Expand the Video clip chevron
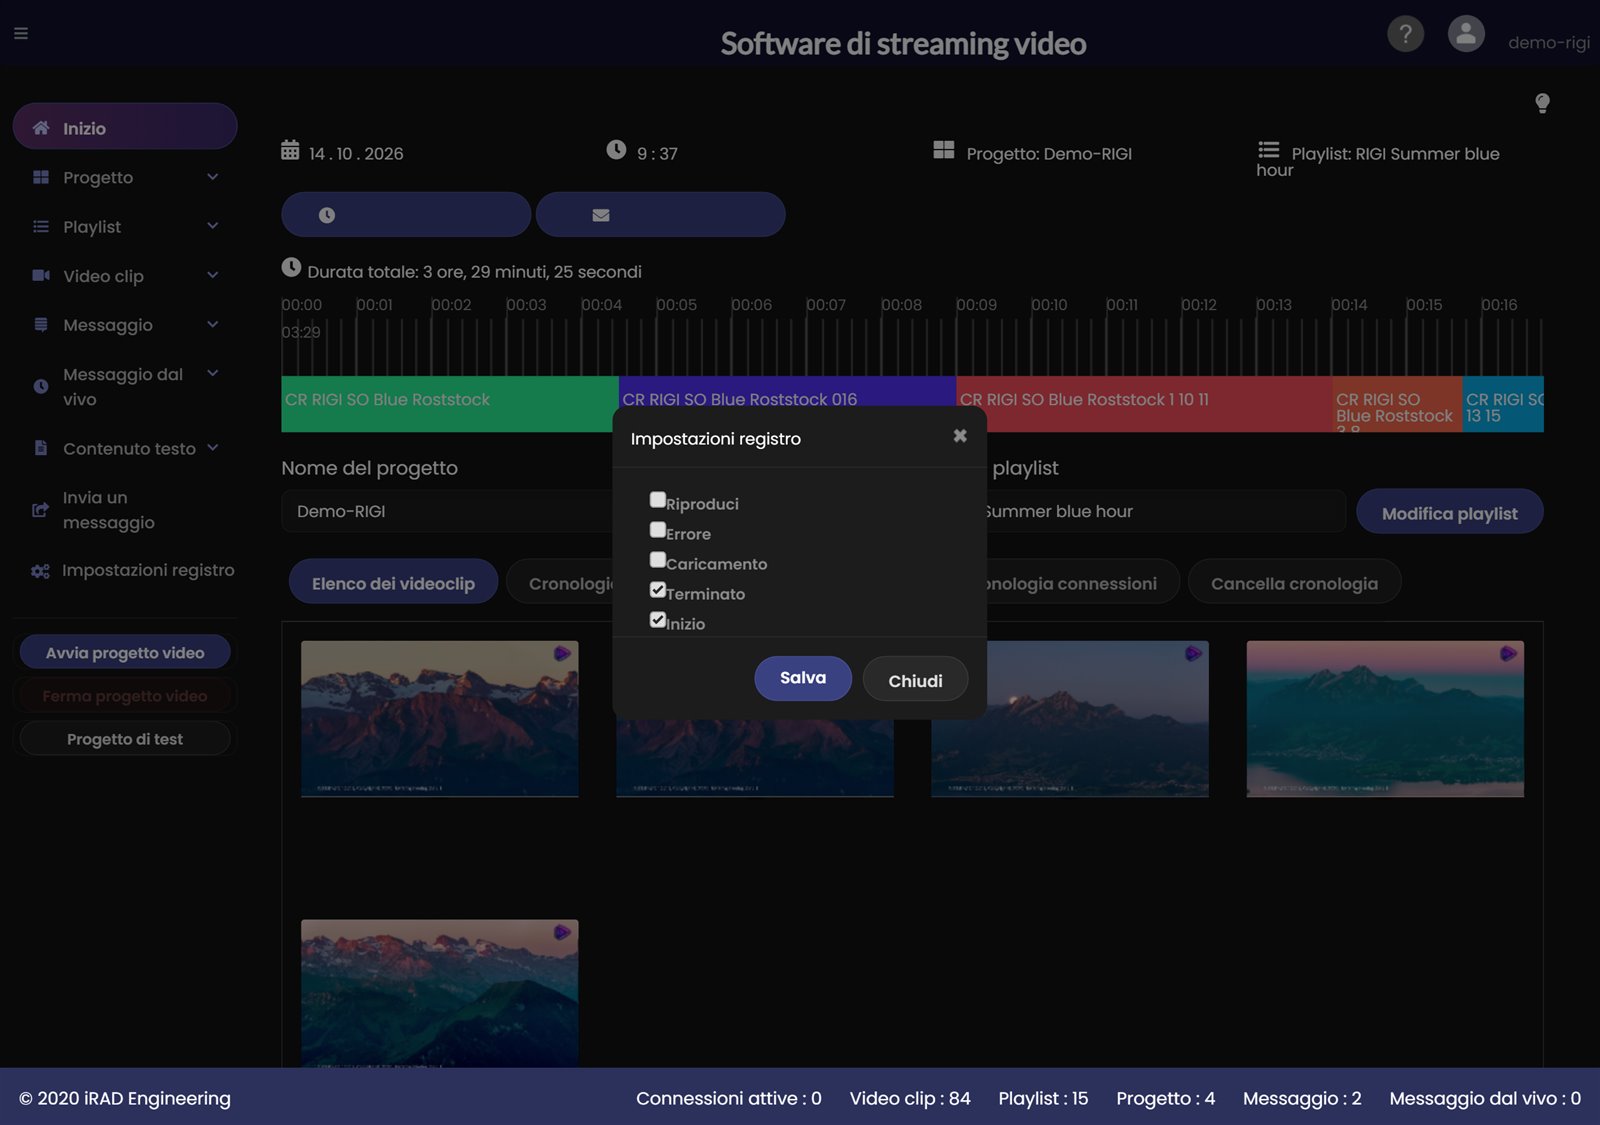1600x1125 pixels. pos(213,275)
